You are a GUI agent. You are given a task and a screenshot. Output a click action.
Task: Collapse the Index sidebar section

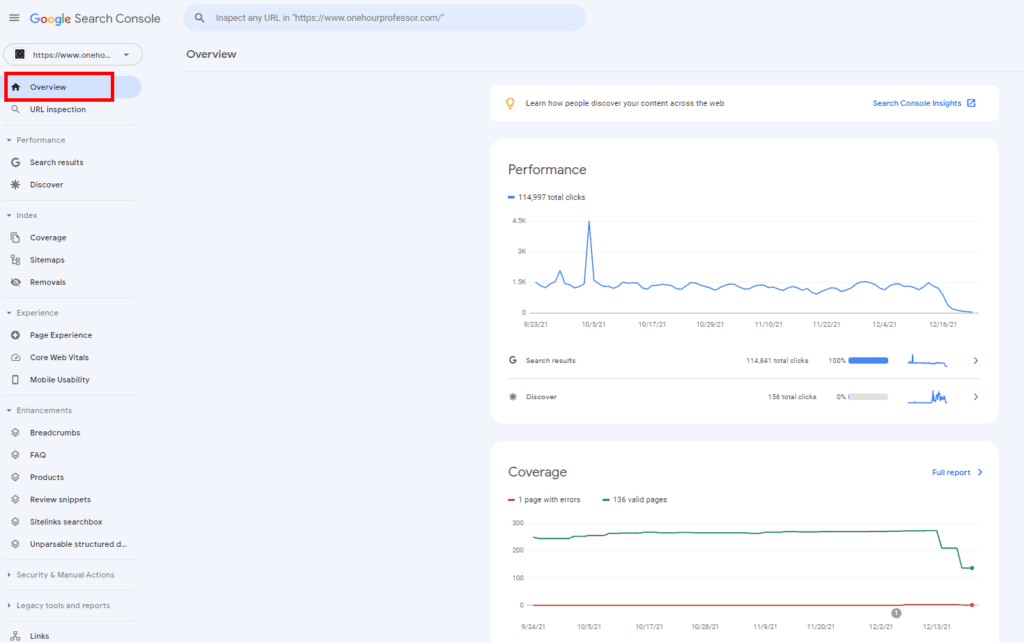click(x=9, y=215)
